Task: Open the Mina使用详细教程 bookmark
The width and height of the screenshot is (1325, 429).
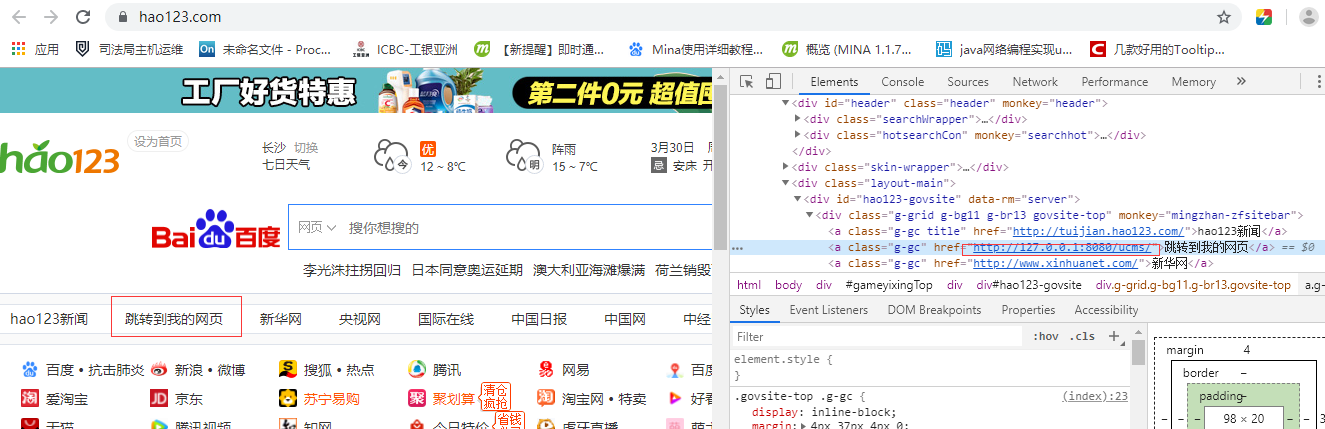Action: (x=696, y=49)
